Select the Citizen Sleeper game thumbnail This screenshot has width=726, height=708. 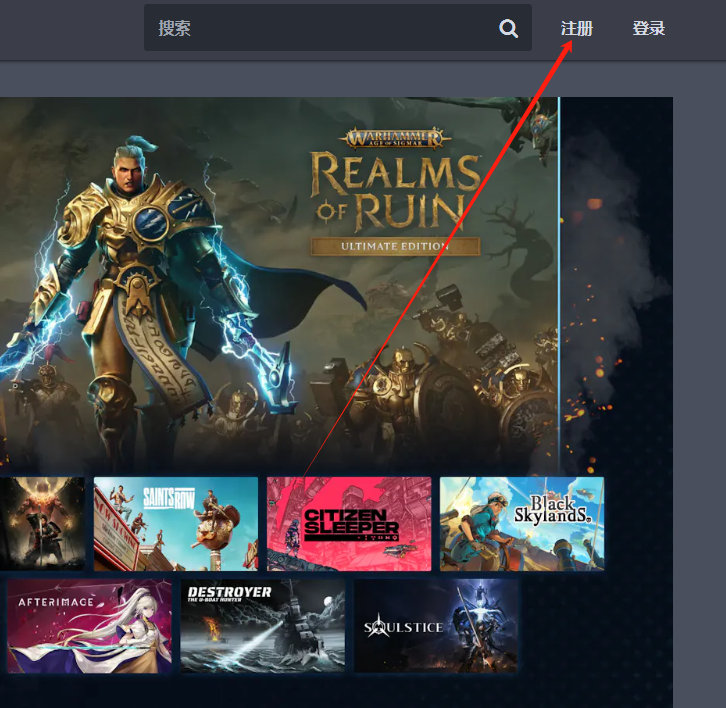(x=349, y=524)
